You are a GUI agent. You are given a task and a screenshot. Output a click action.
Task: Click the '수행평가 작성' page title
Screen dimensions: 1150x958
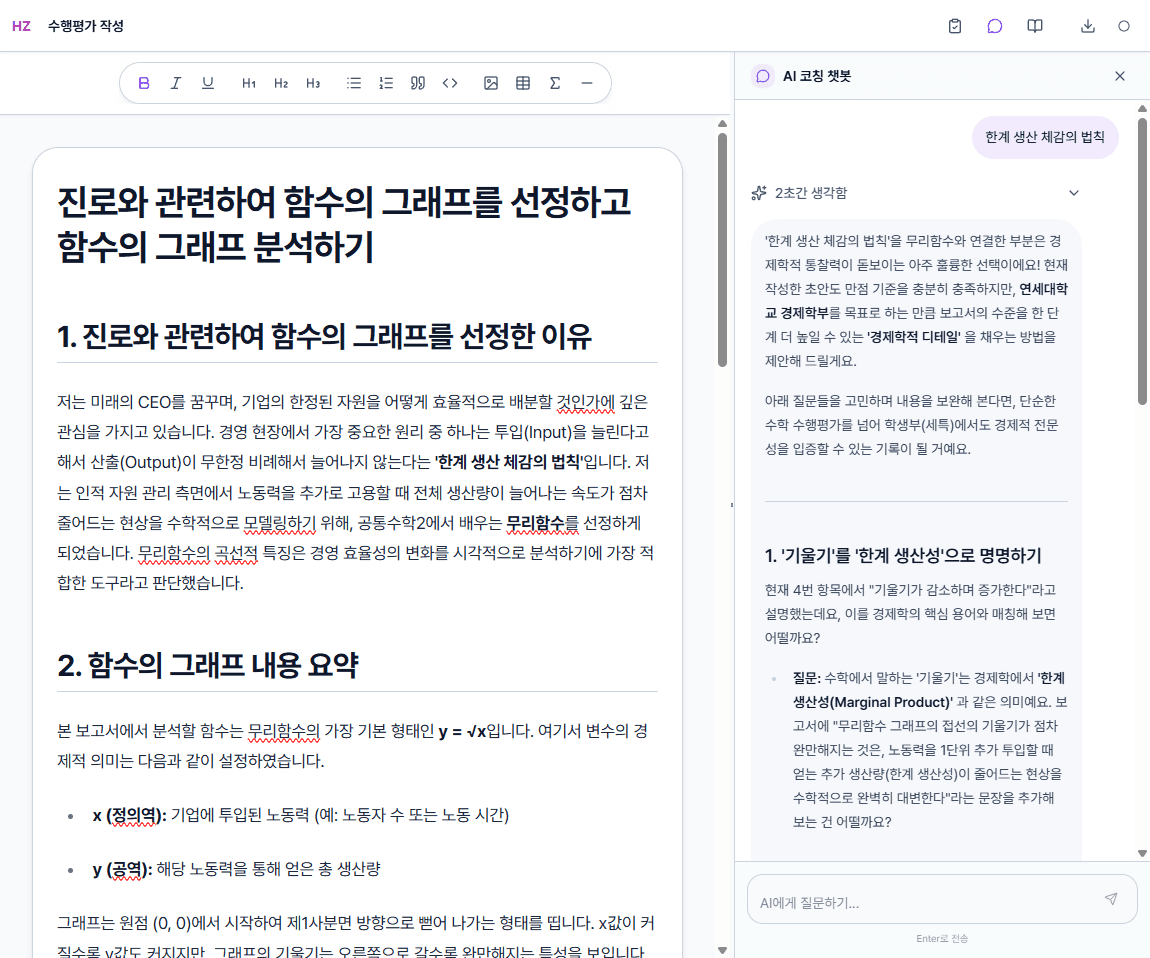point(86,26)
